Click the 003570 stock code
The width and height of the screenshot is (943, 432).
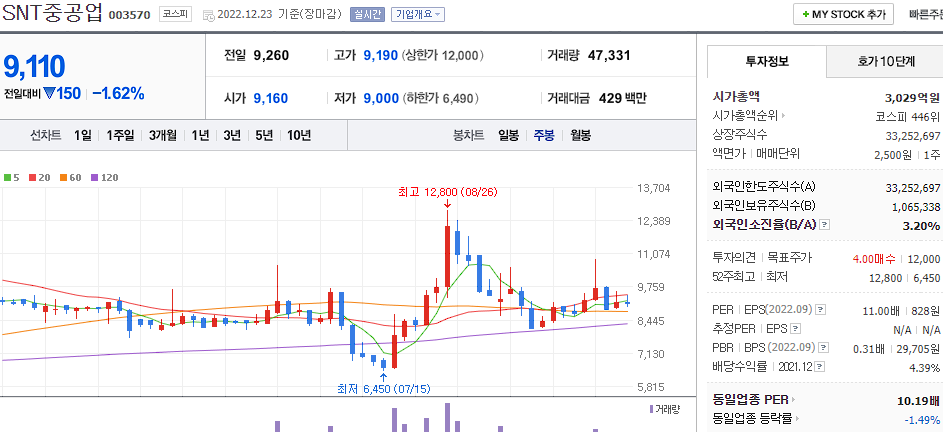pyautogui.click(x=129, y=15)
